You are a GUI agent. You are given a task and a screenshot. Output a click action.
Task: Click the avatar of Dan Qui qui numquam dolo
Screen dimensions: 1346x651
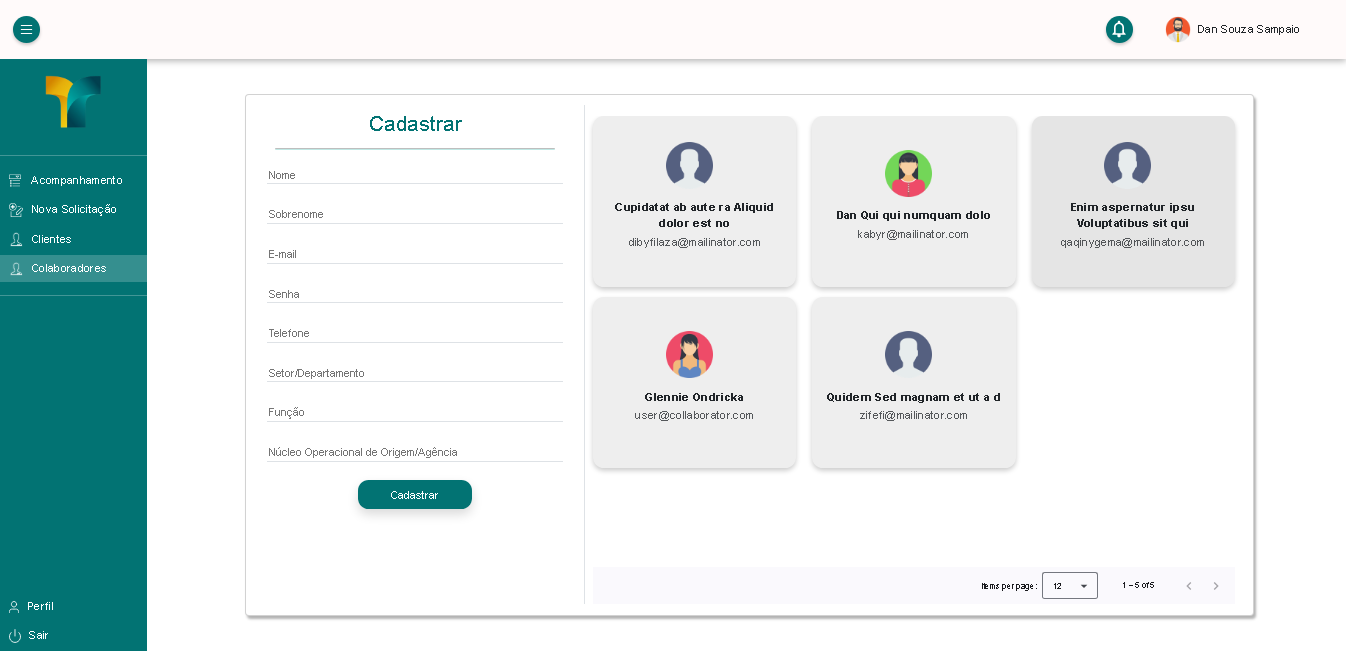[908, 174]
